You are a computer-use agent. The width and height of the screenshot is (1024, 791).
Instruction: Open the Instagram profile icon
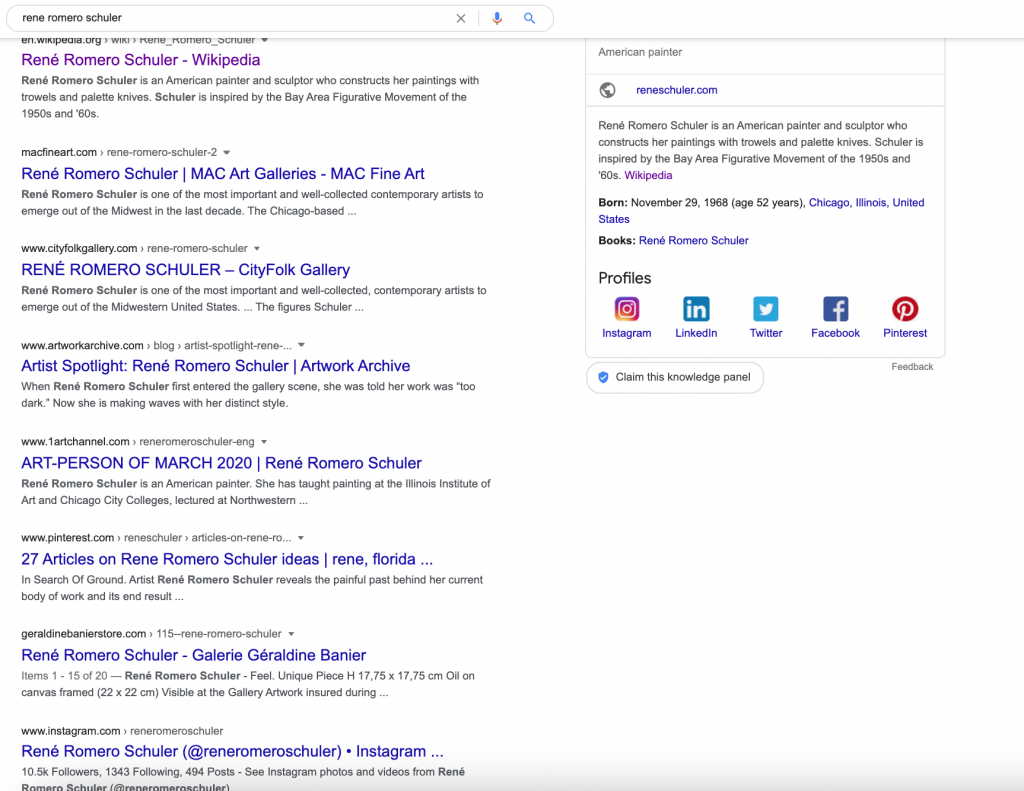626,309
